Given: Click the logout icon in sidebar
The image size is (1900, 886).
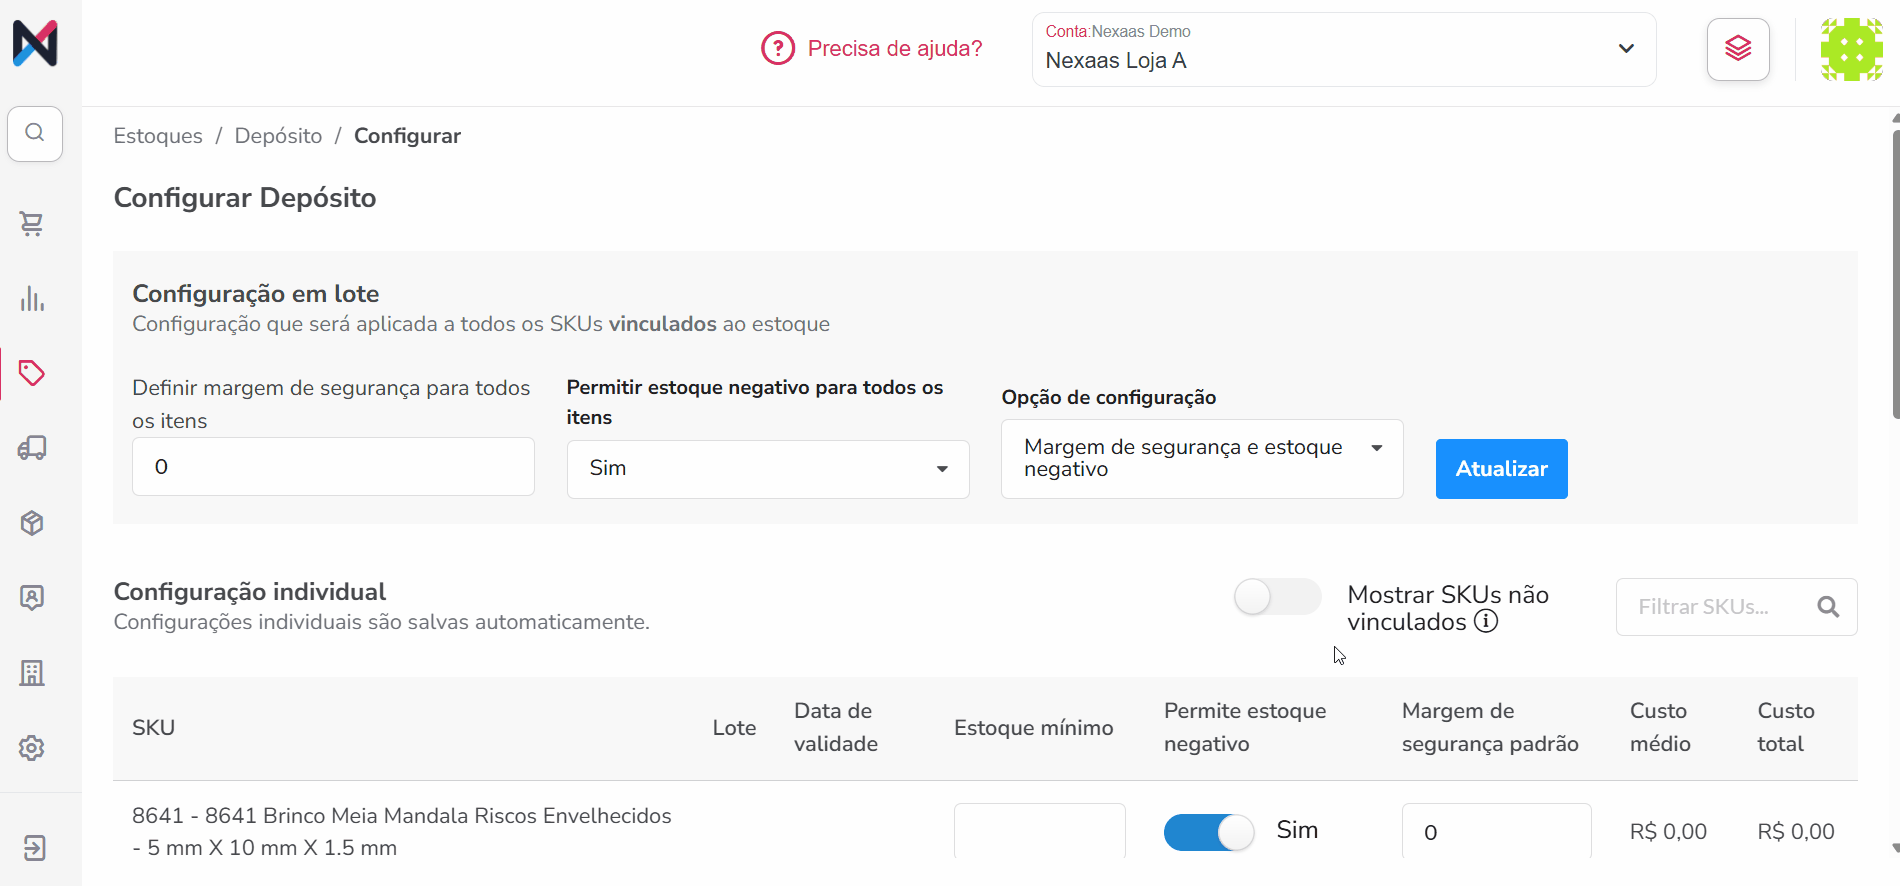Looking at the screenshot, I should pyautogui.click(x=34, y=848).
